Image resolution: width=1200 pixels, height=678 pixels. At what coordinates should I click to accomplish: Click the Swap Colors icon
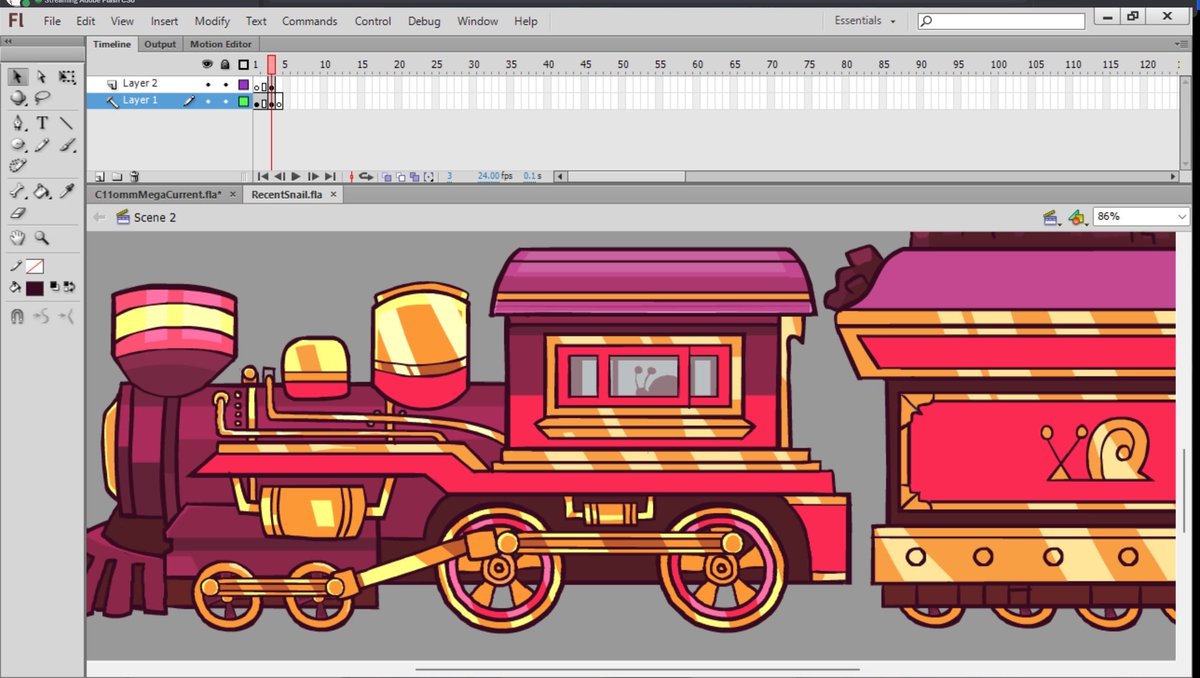pyautogui.click(x=69, y=288)
